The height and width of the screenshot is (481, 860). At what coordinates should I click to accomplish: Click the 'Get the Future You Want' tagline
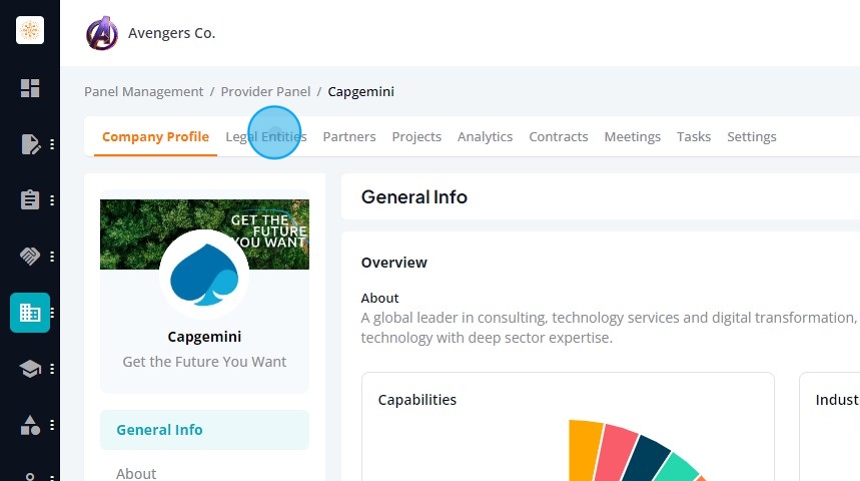204,362
